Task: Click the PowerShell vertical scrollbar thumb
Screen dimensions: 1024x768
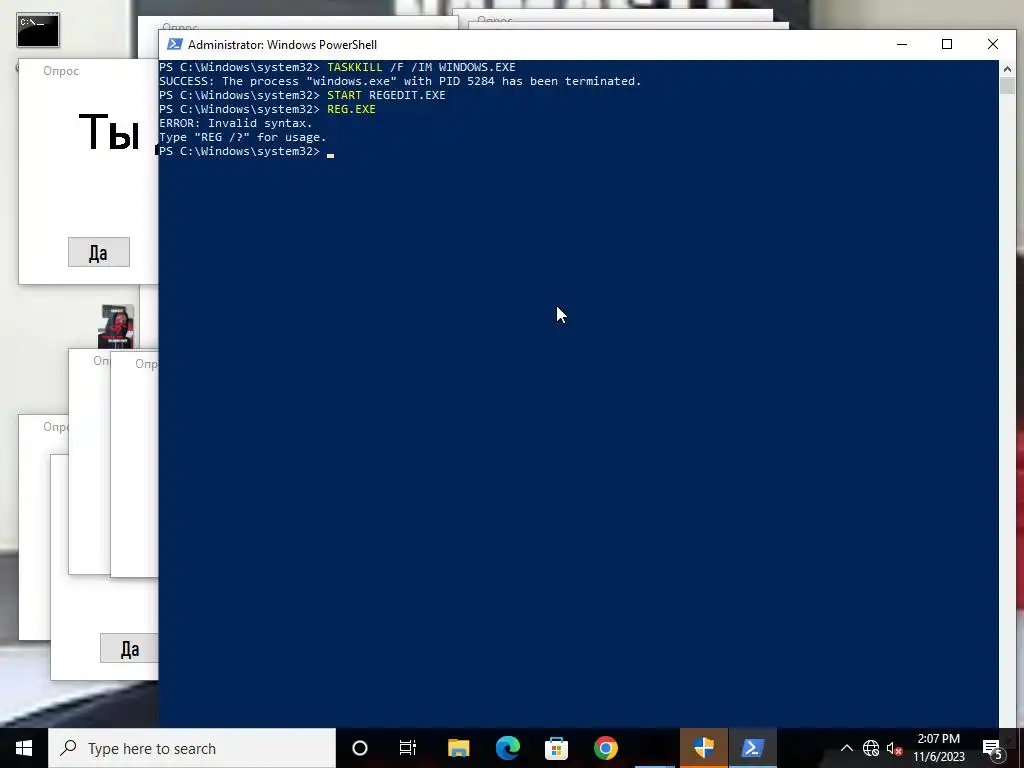Action: pyautogui.click(x=1006, y=86)
